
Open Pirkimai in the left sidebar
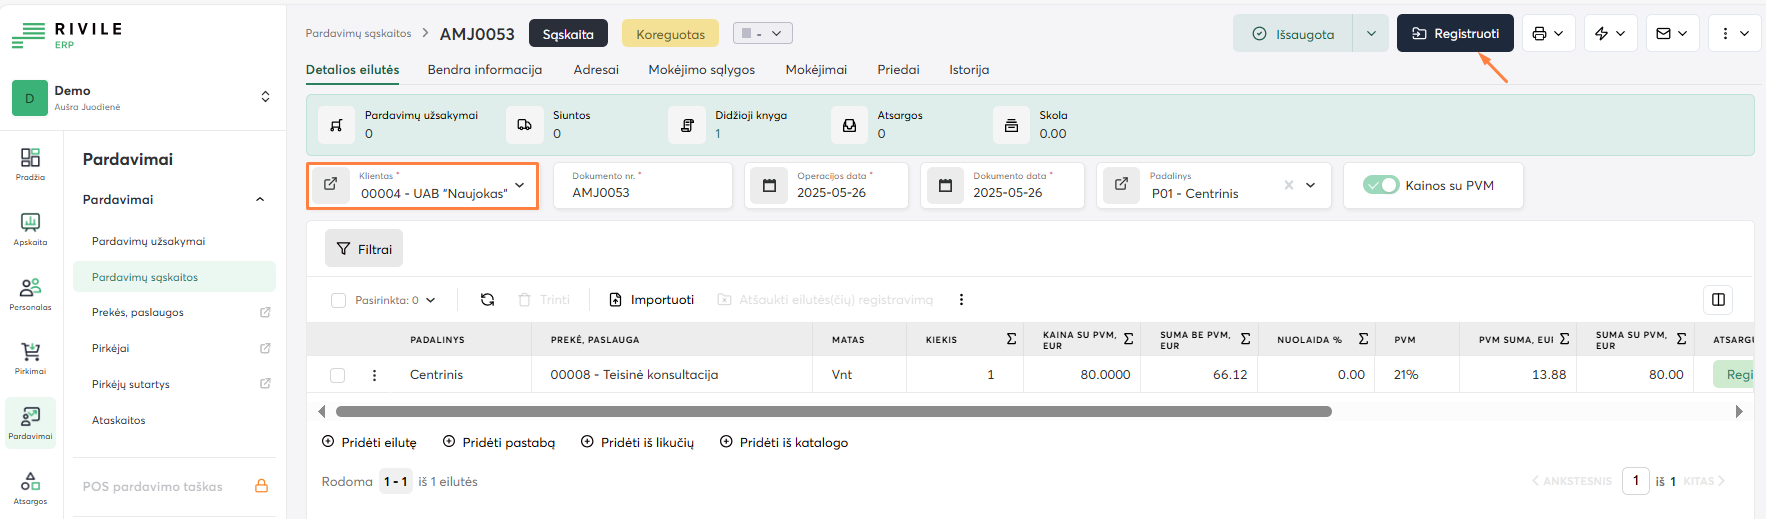click(30, 356)
